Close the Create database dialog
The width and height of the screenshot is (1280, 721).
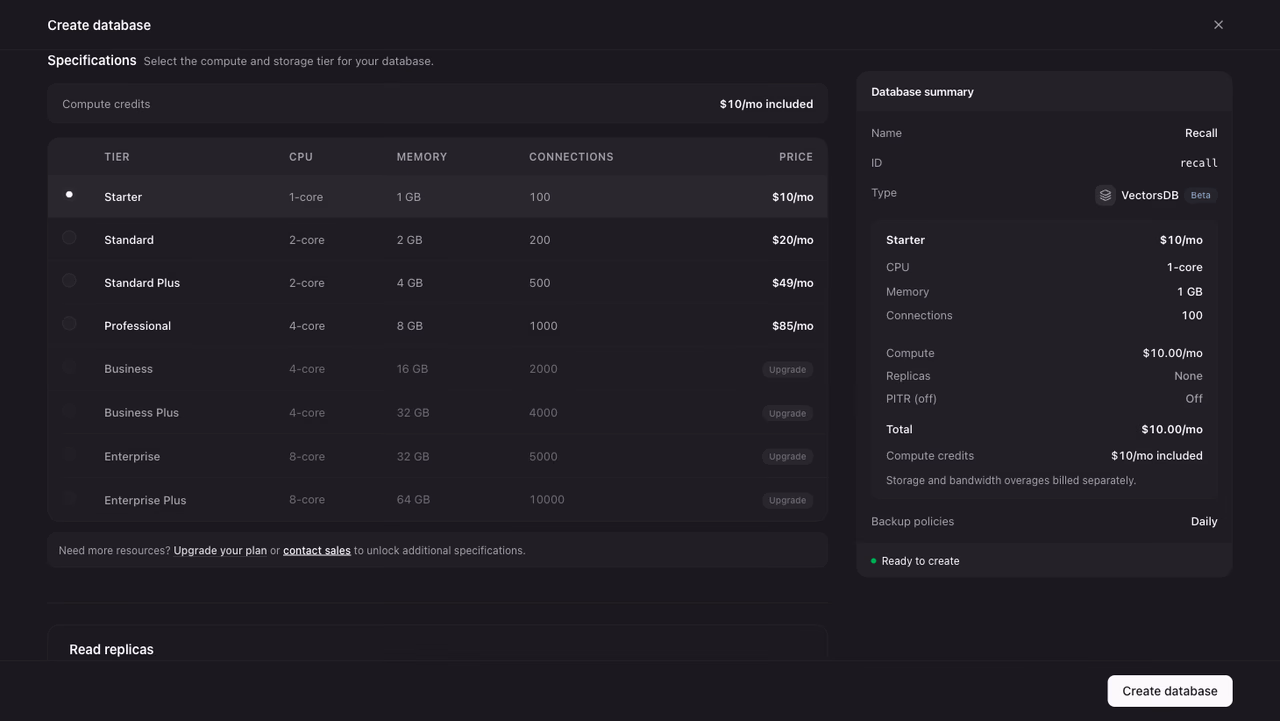tap(1218, 25)
